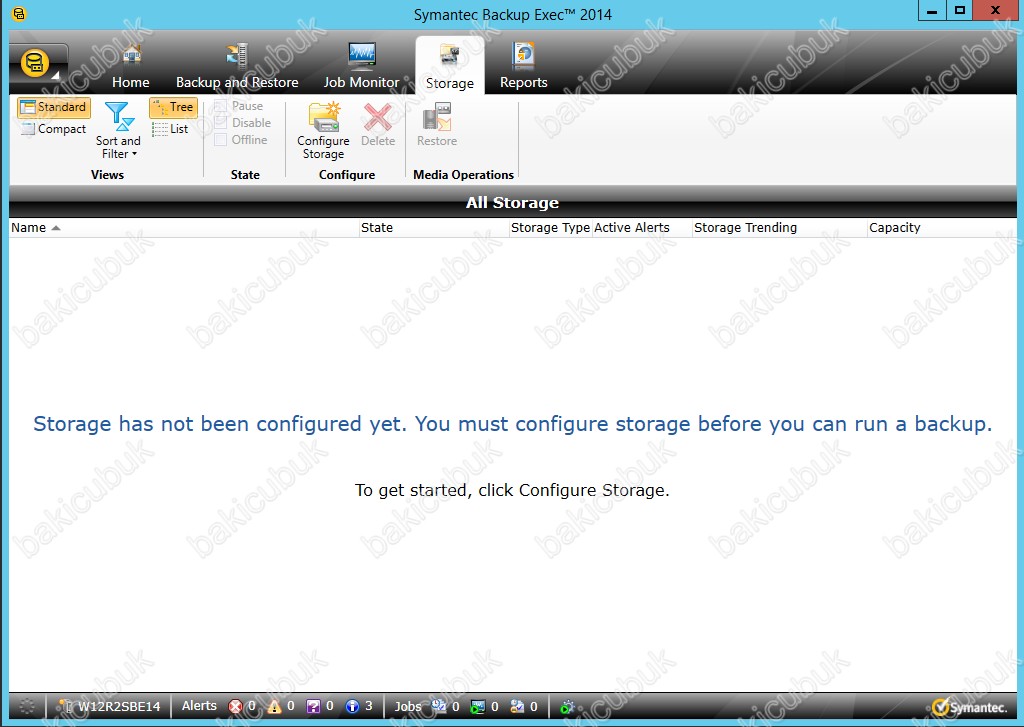Click the W12R2SBE14 server icon
This screenshot has width=1024, height=727.
(x=65, y=706)
